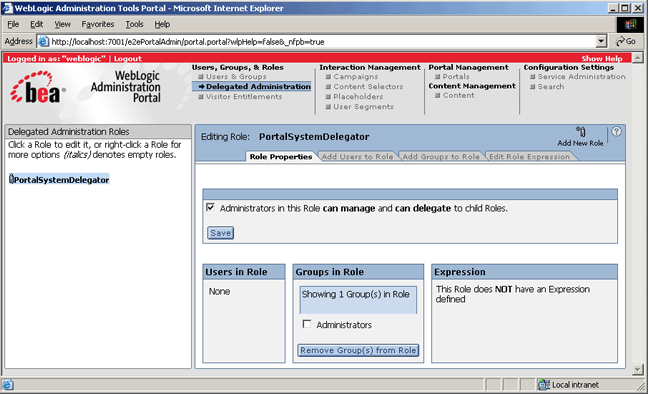This screenshot has height=394, width=648.
Task: Click the Groups in Role header
Action: click(358, 272)
